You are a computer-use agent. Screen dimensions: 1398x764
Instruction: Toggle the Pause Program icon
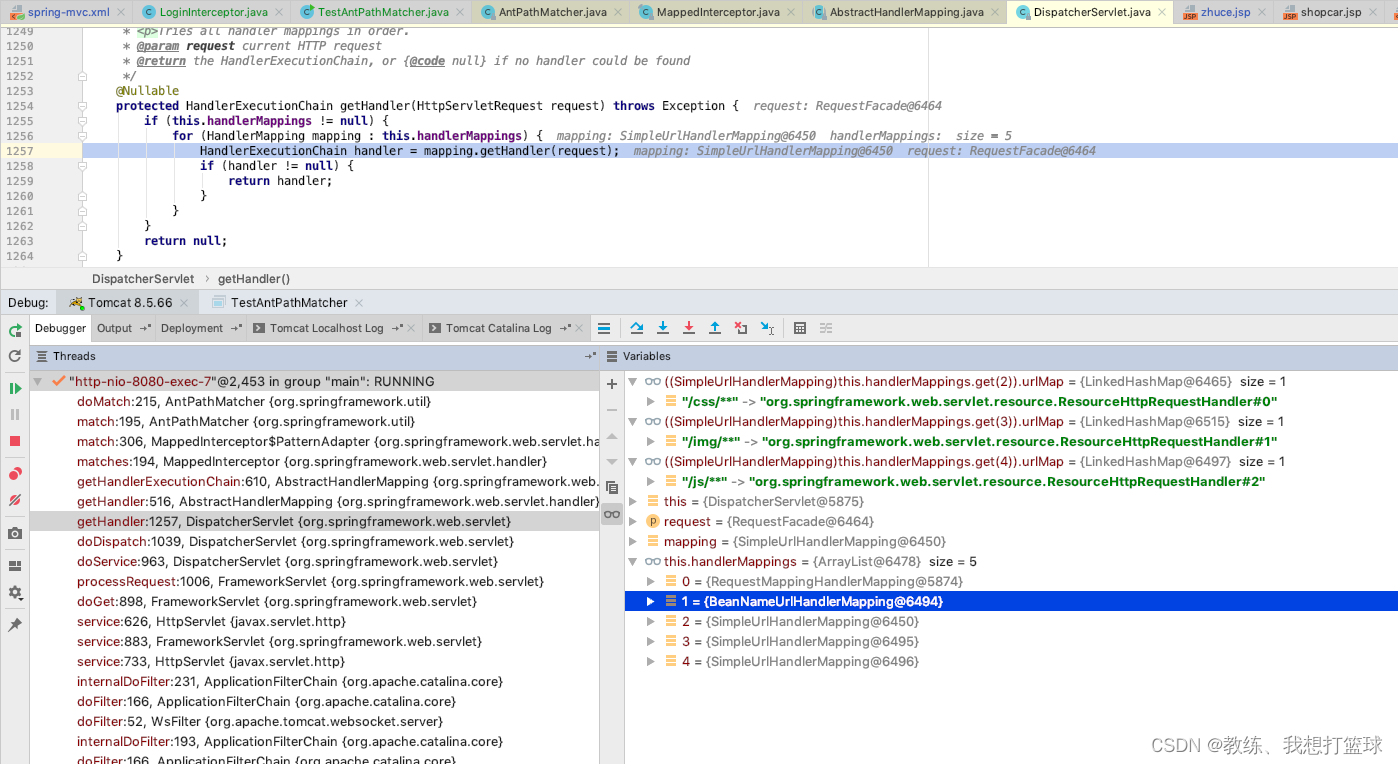[14, 415]
